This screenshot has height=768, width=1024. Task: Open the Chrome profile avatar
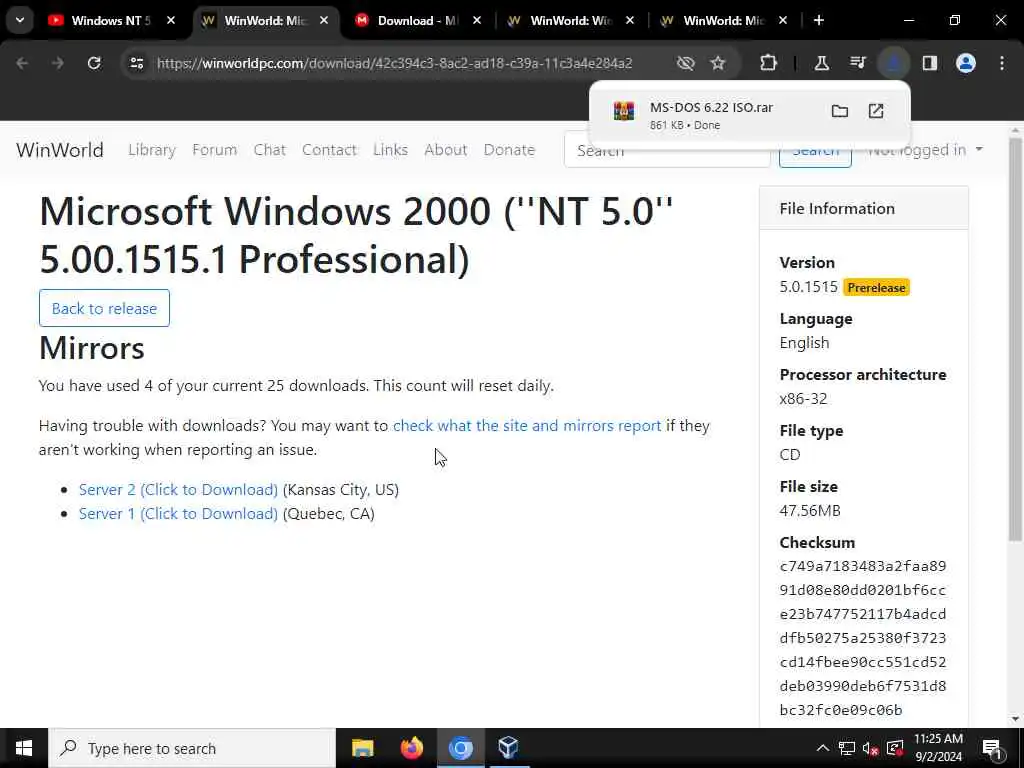coord(965,63)
